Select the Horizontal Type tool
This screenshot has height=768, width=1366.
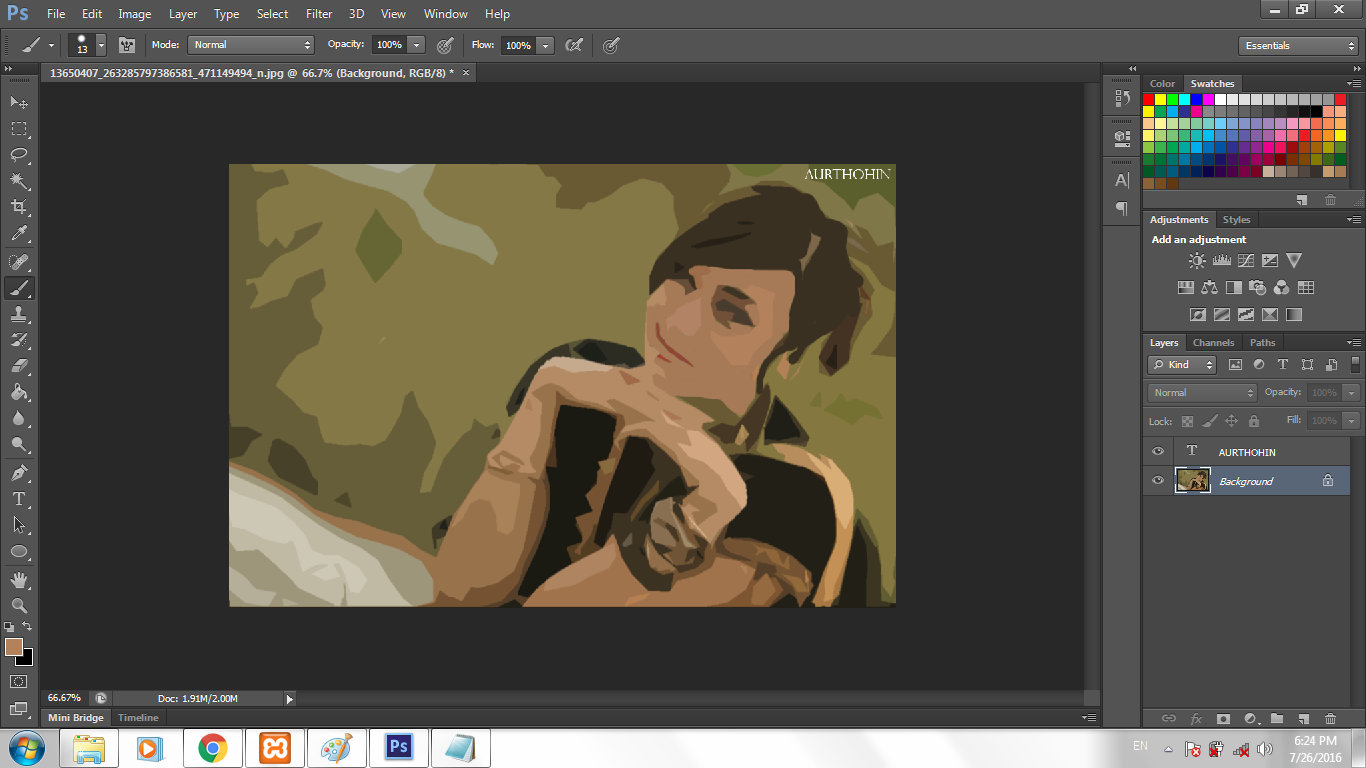[x=19, y=499]
